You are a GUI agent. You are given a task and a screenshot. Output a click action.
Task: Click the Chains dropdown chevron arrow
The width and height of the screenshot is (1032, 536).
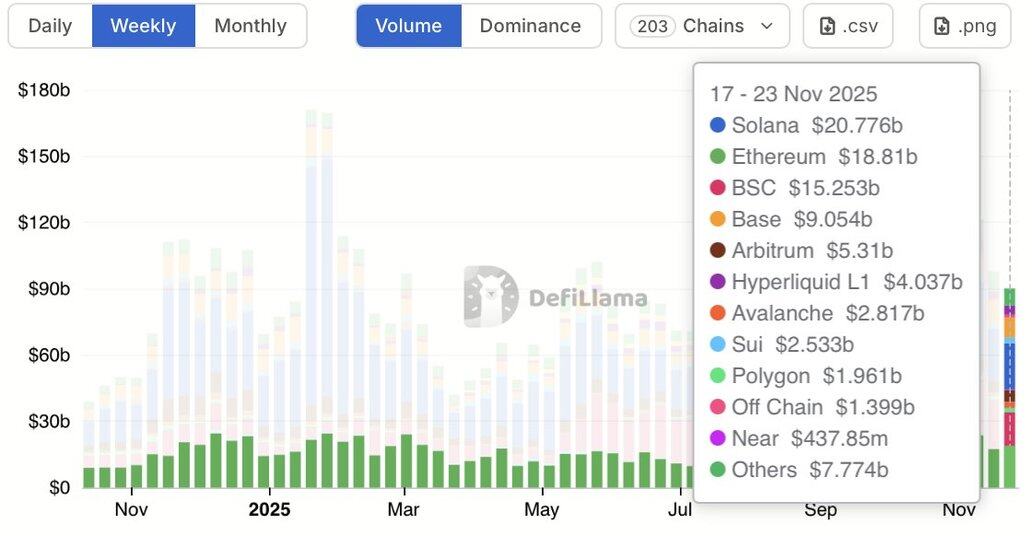click(x=767, y=26)
